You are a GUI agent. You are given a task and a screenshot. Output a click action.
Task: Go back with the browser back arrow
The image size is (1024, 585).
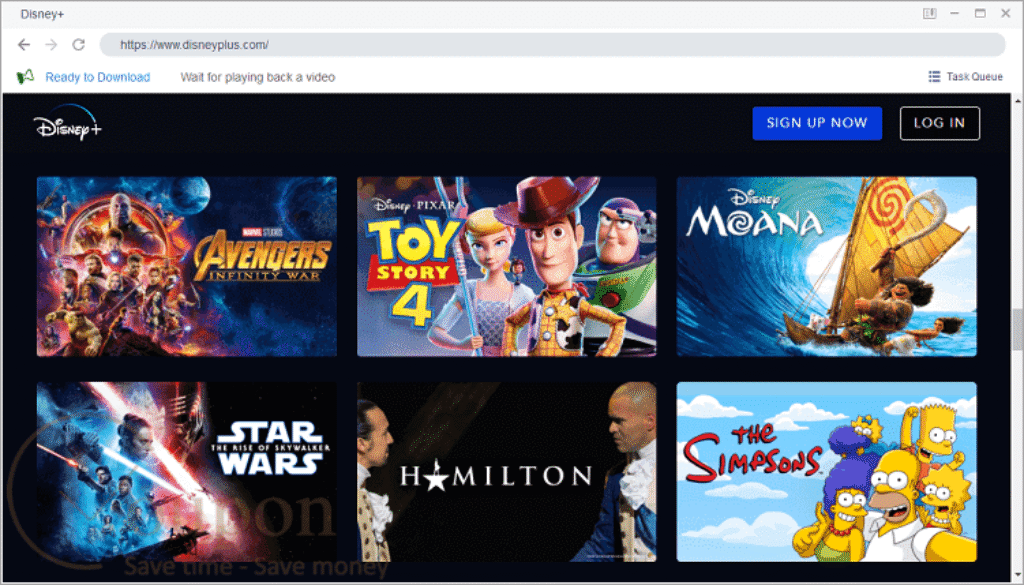click(x=24, y=44)
